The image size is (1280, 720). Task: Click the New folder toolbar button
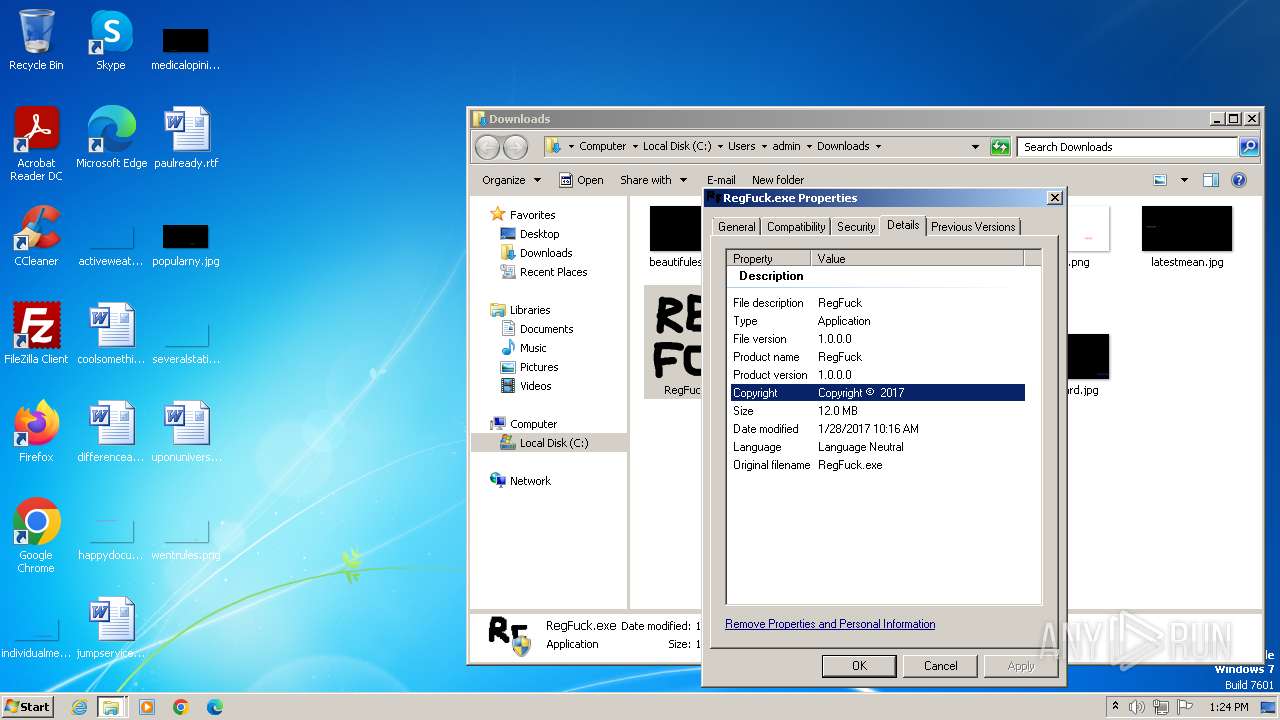coord(778,180)
